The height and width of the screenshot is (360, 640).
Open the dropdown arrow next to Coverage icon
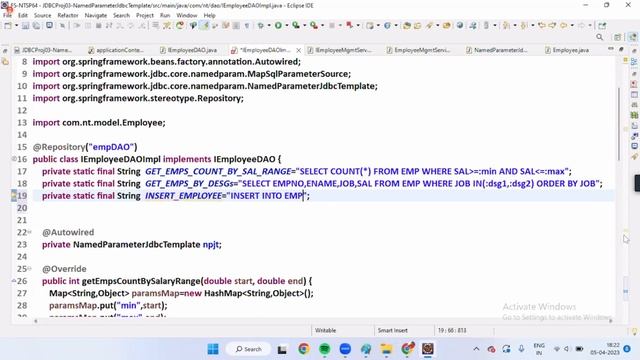pos(304,25)
